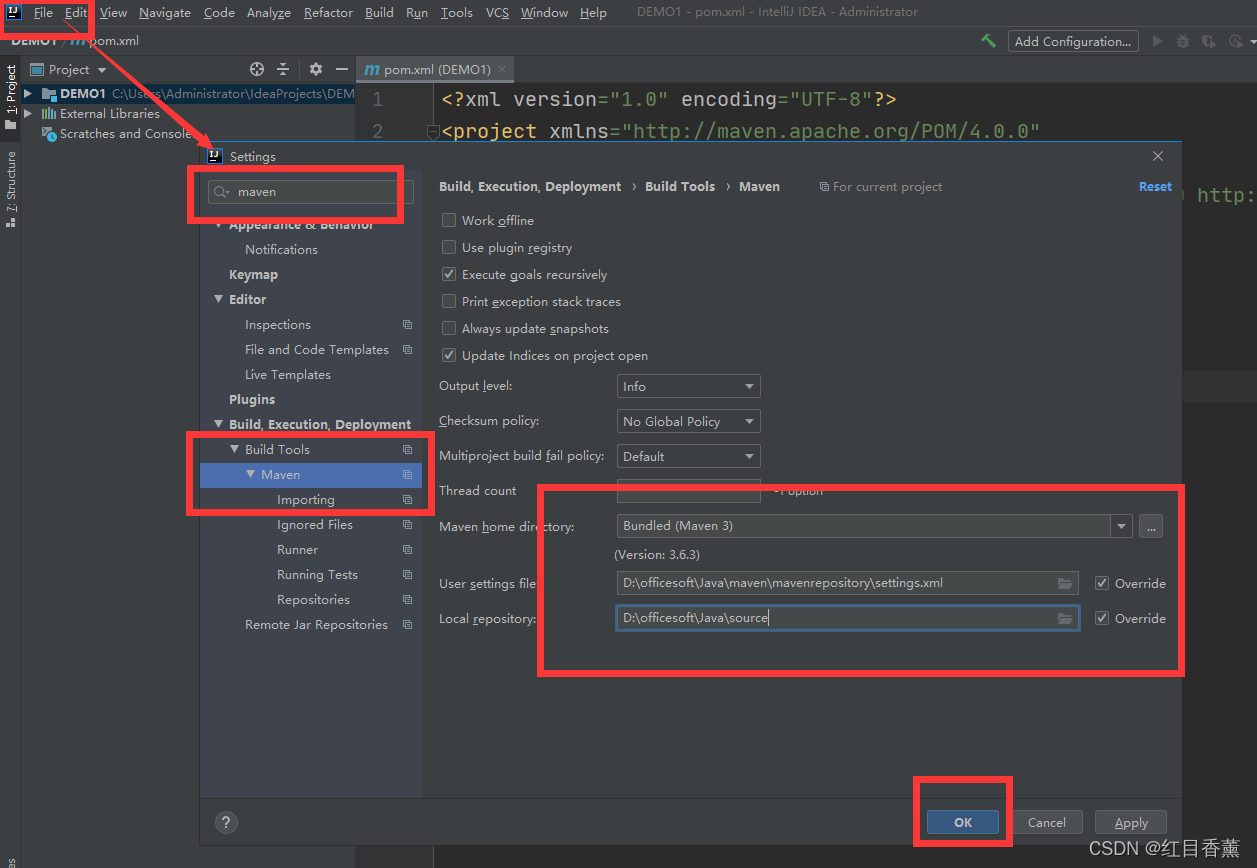Click project-level icon beside Remote Jar Repositories
Image resolution: width=1257 pixels, height=868 pixels.
pos(407,625)
